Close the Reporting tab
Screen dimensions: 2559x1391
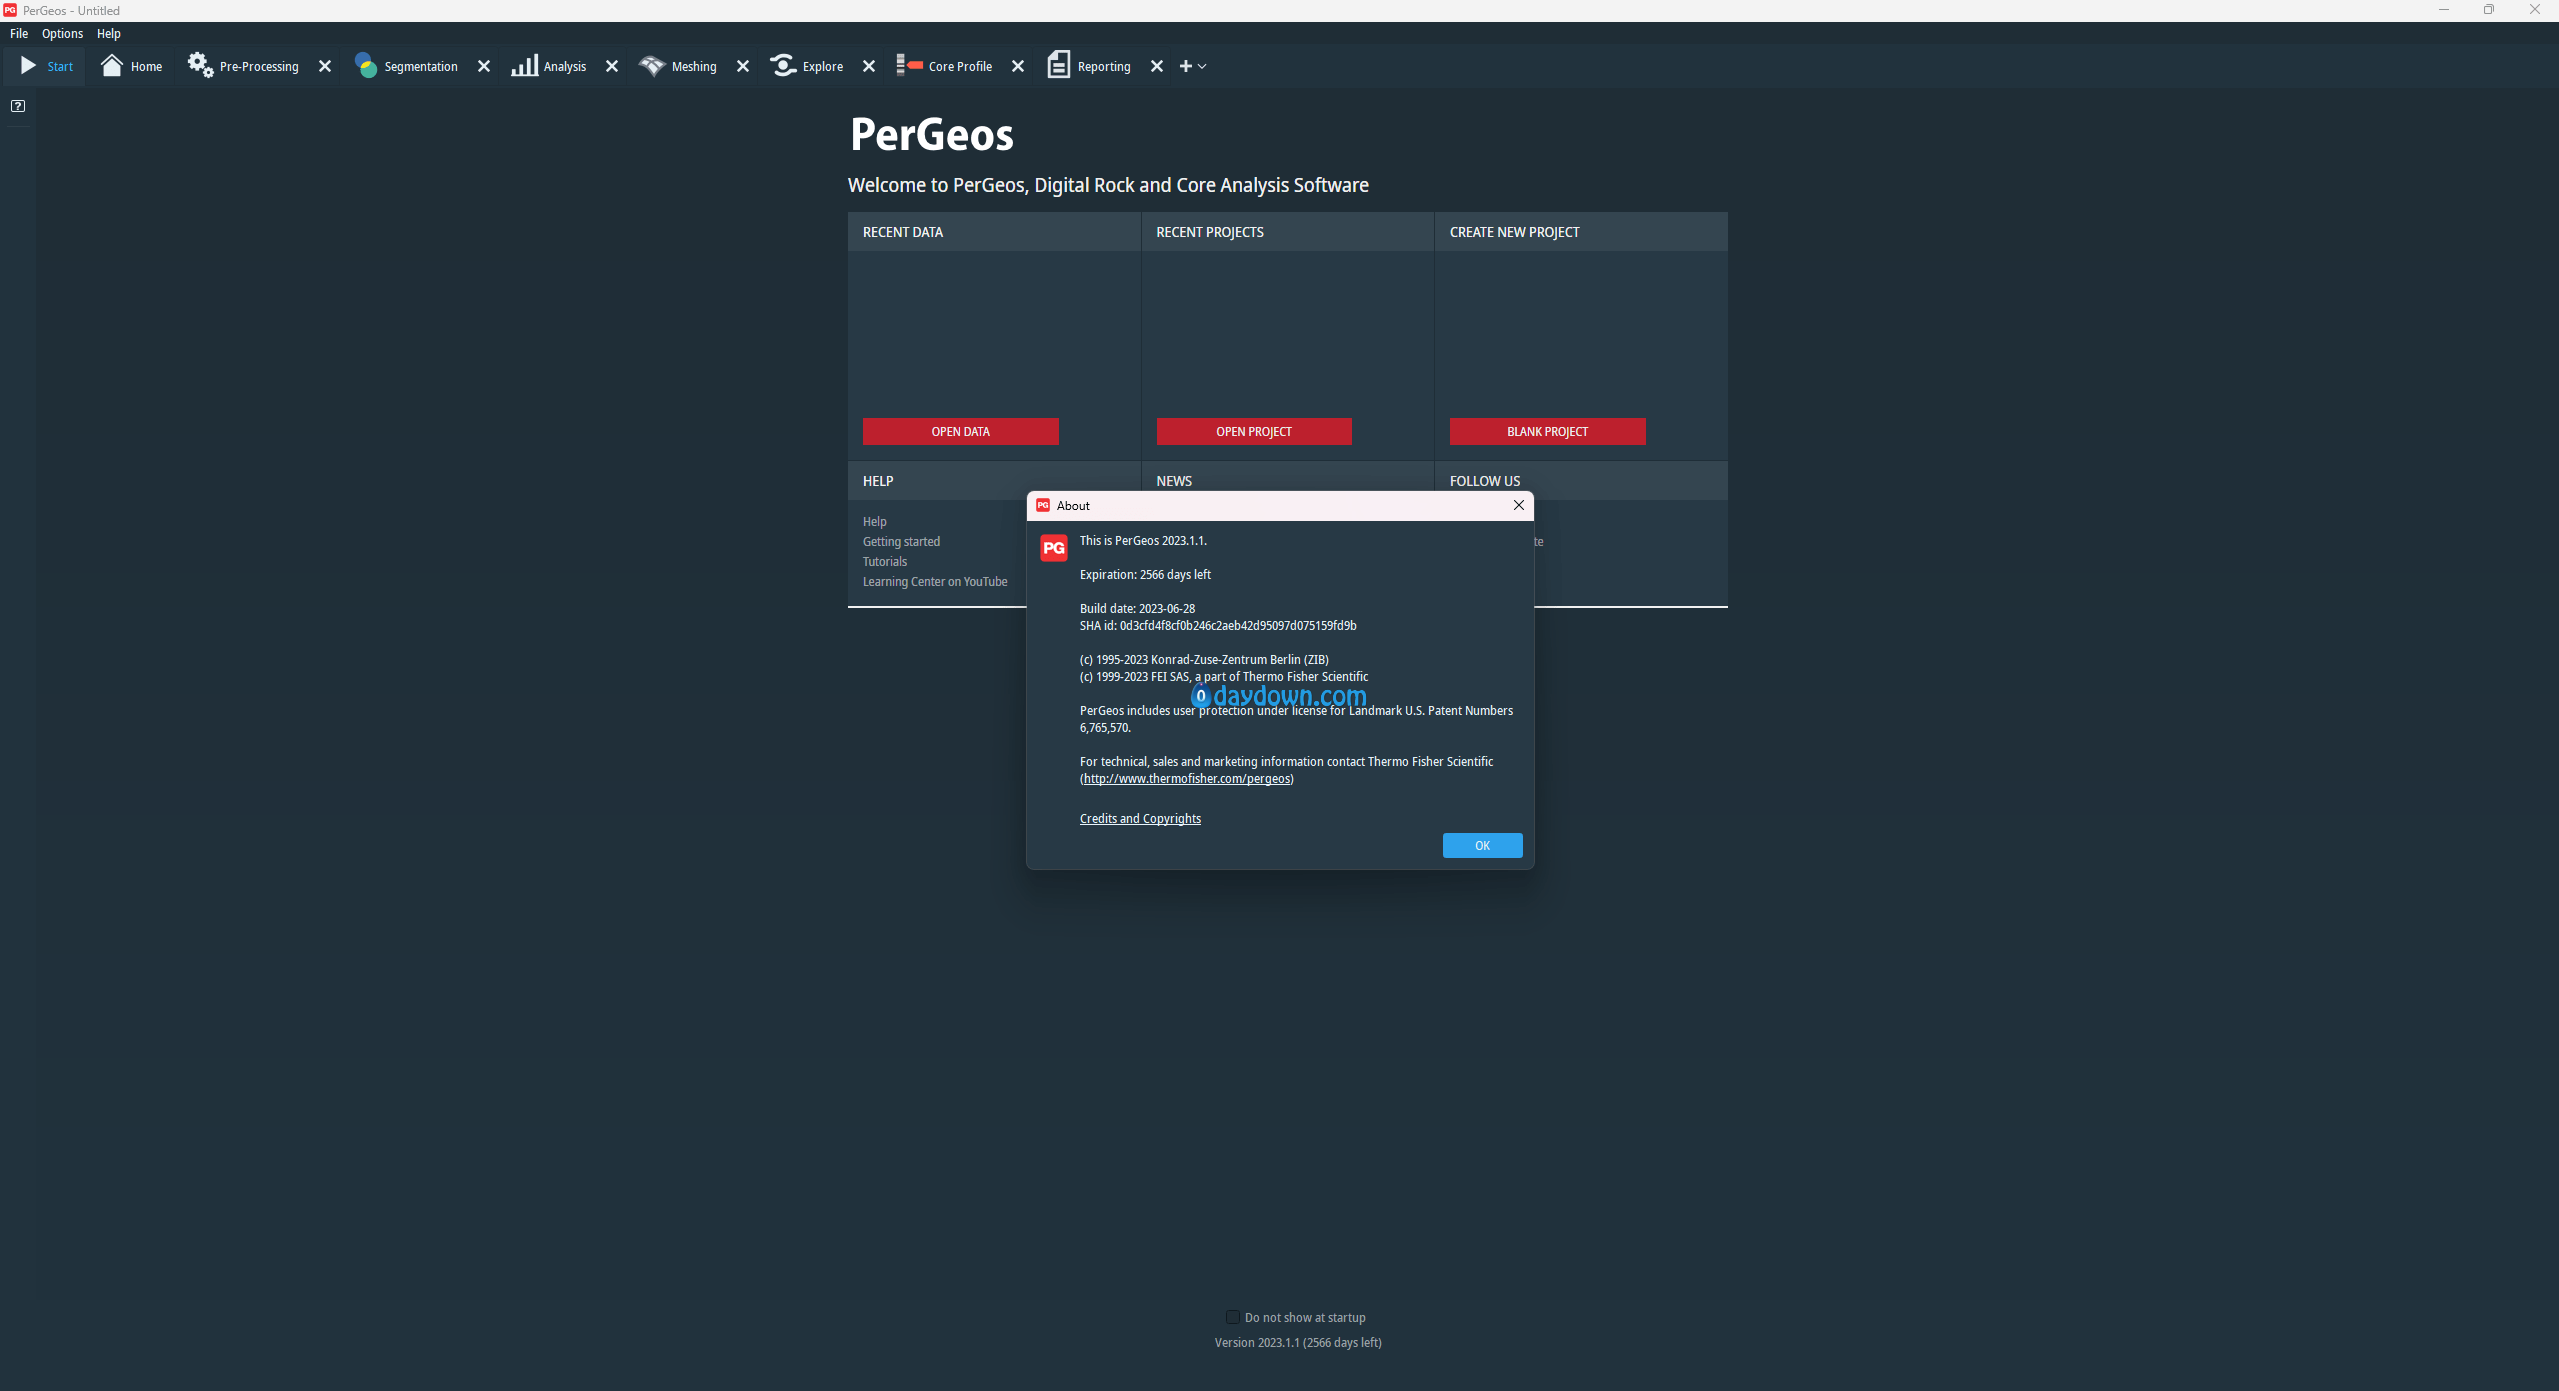pos(1157,66)
